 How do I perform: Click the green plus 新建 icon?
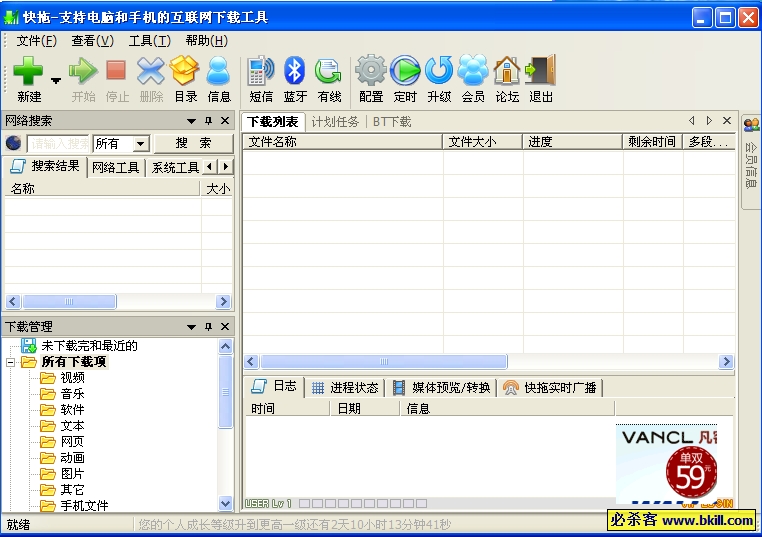click(28, 71)
